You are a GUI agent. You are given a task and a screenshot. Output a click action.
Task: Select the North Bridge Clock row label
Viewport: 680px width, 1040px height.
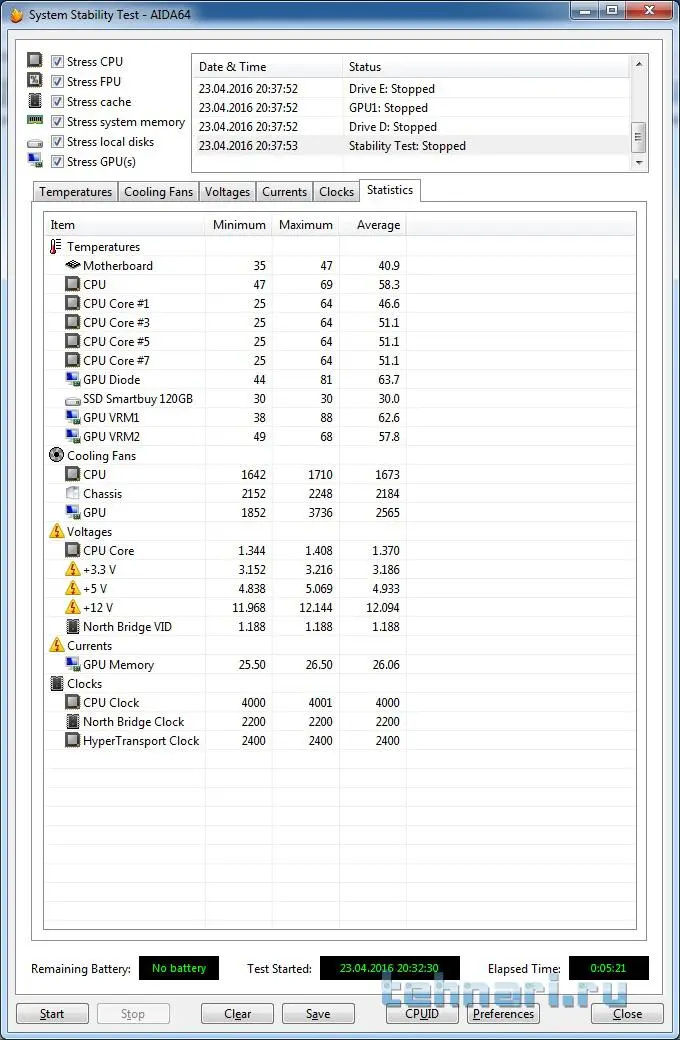[x=133, y=722]
